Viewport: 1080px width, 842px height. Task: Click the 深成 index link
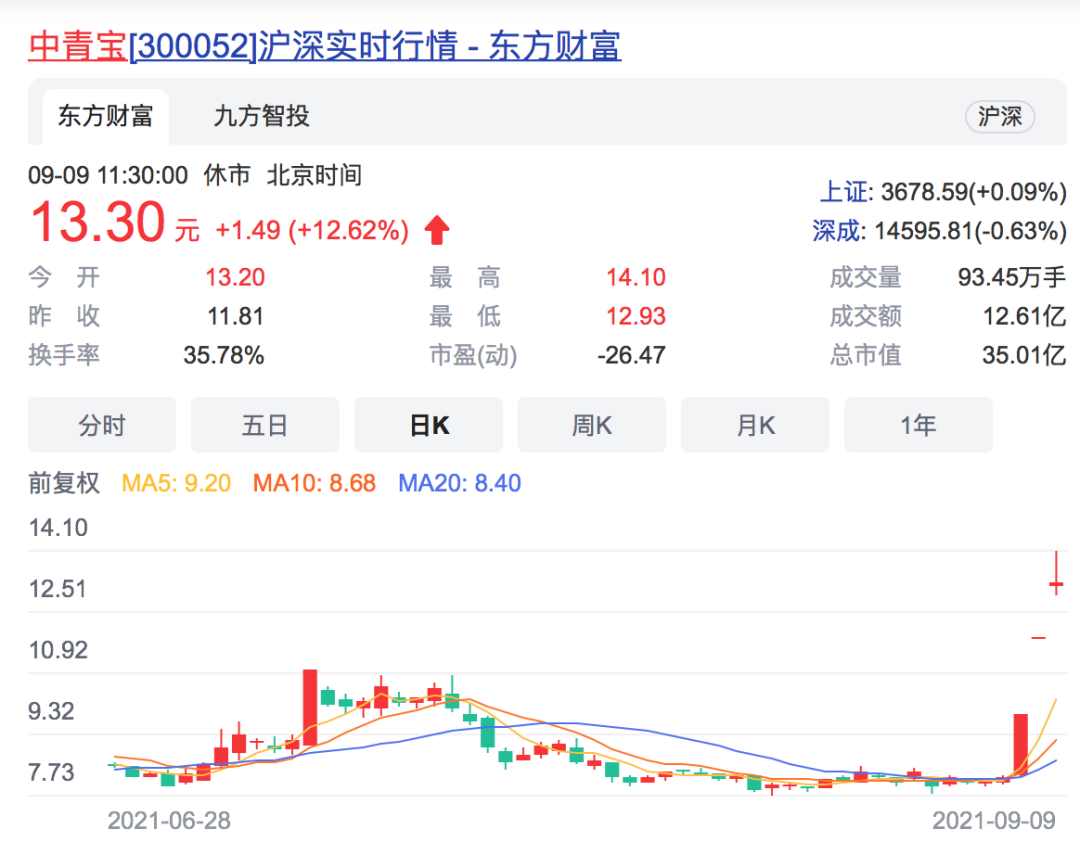click(837, 231)
